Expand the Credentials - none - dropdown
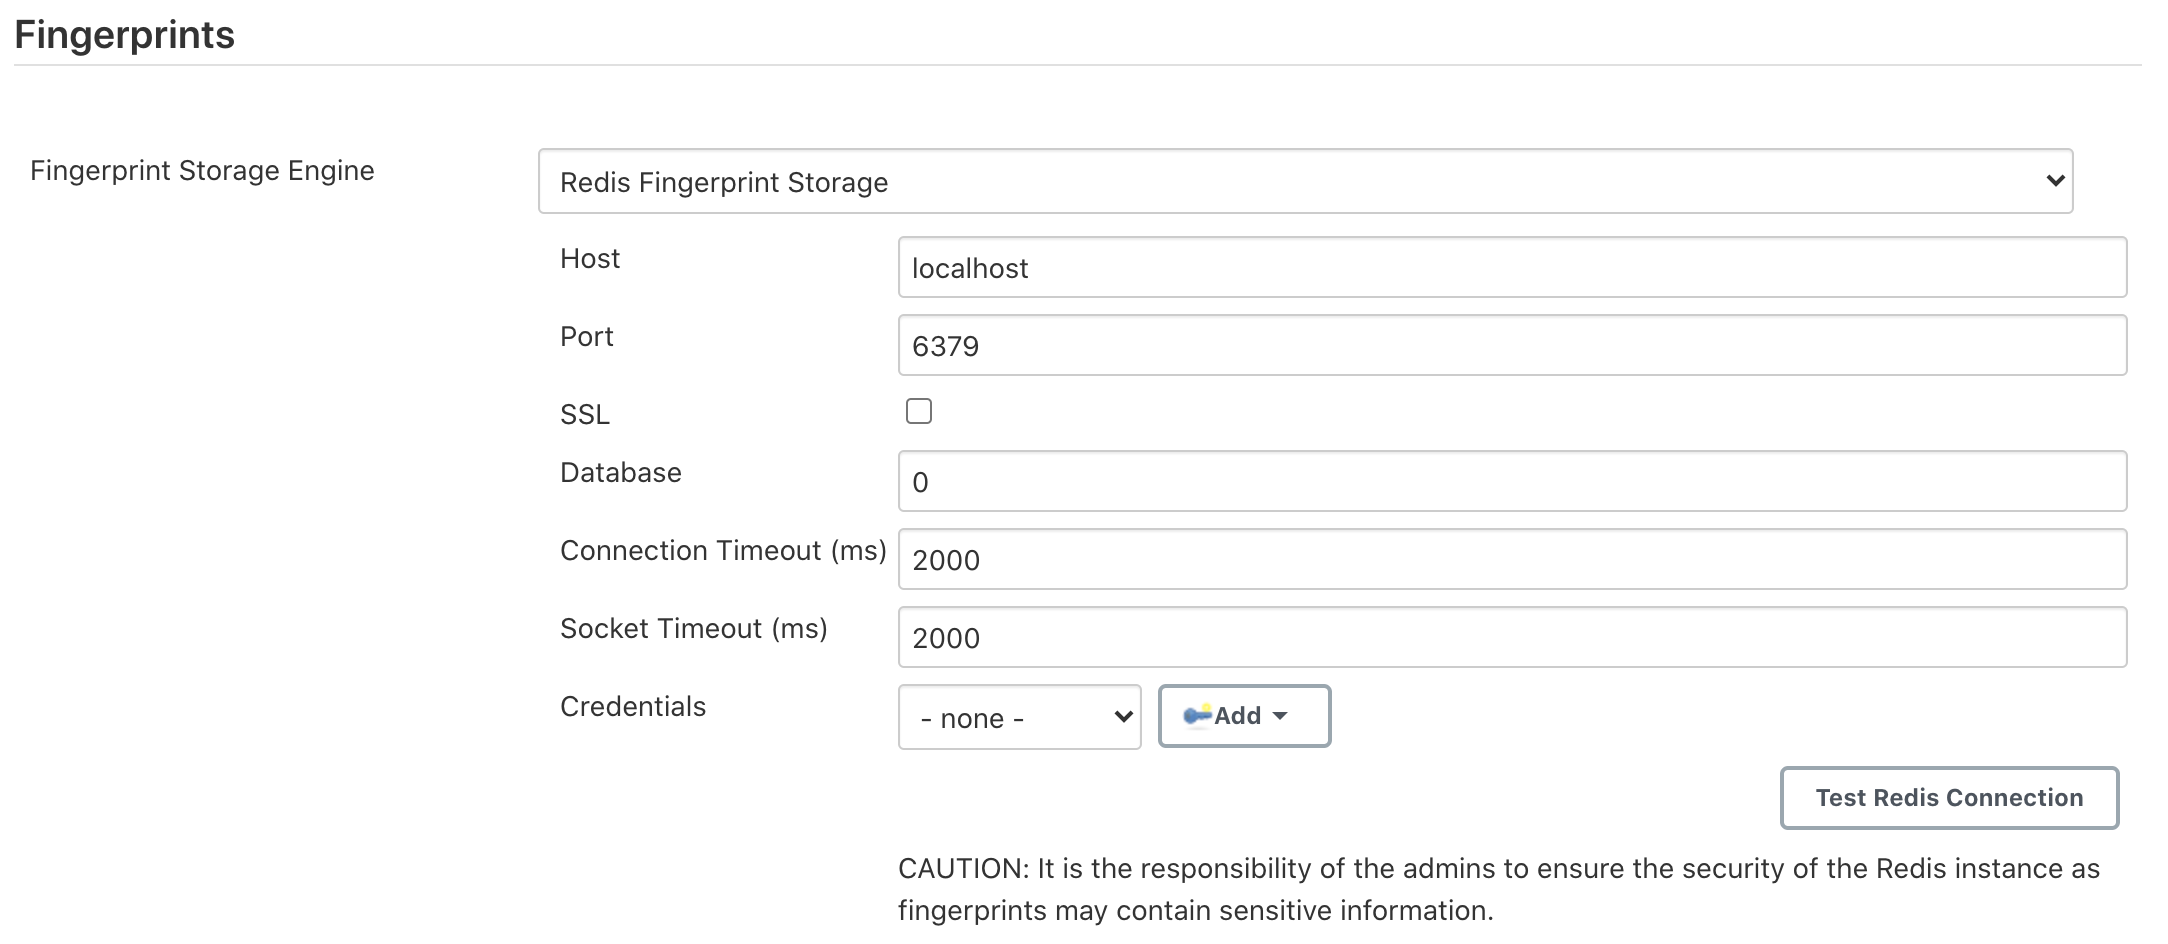 pos(1018,717)
